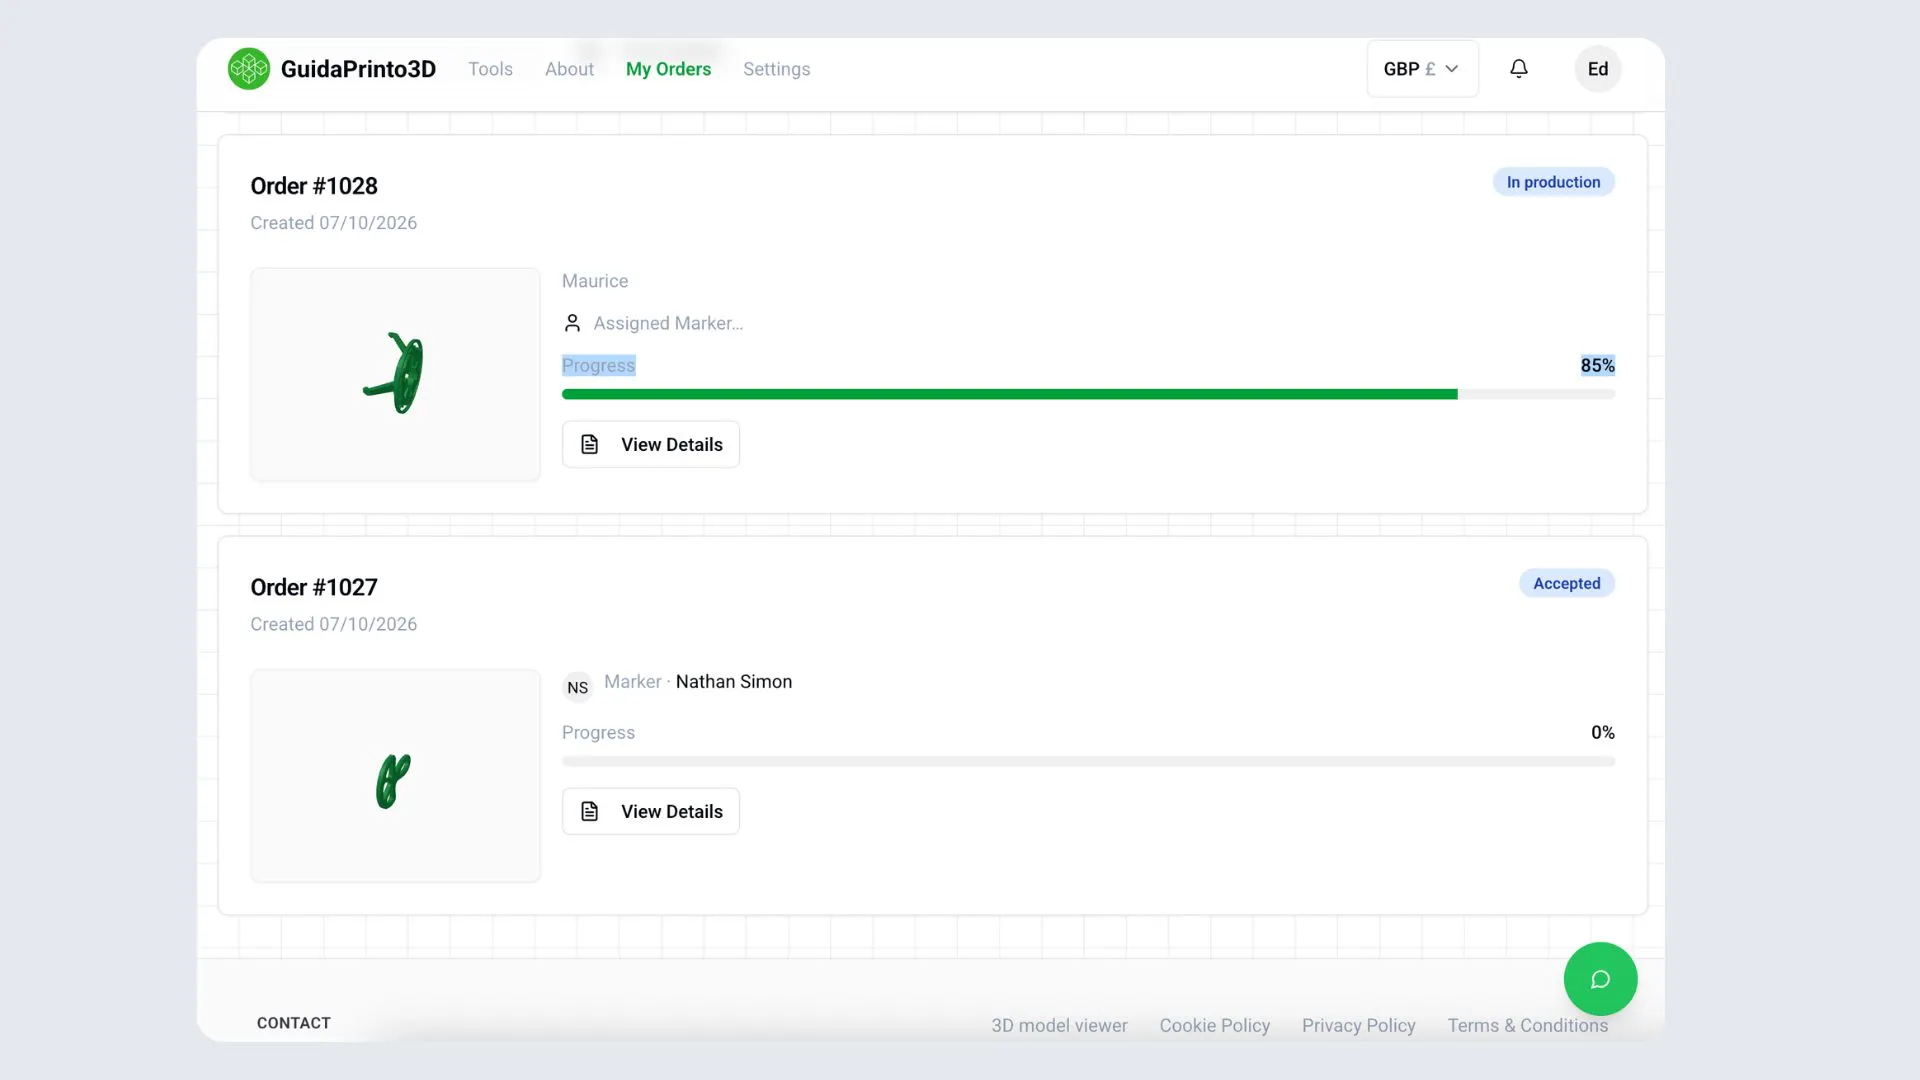Open Settings in the navigation
Screen dimensions: 1920x1080
pos(776,69)
